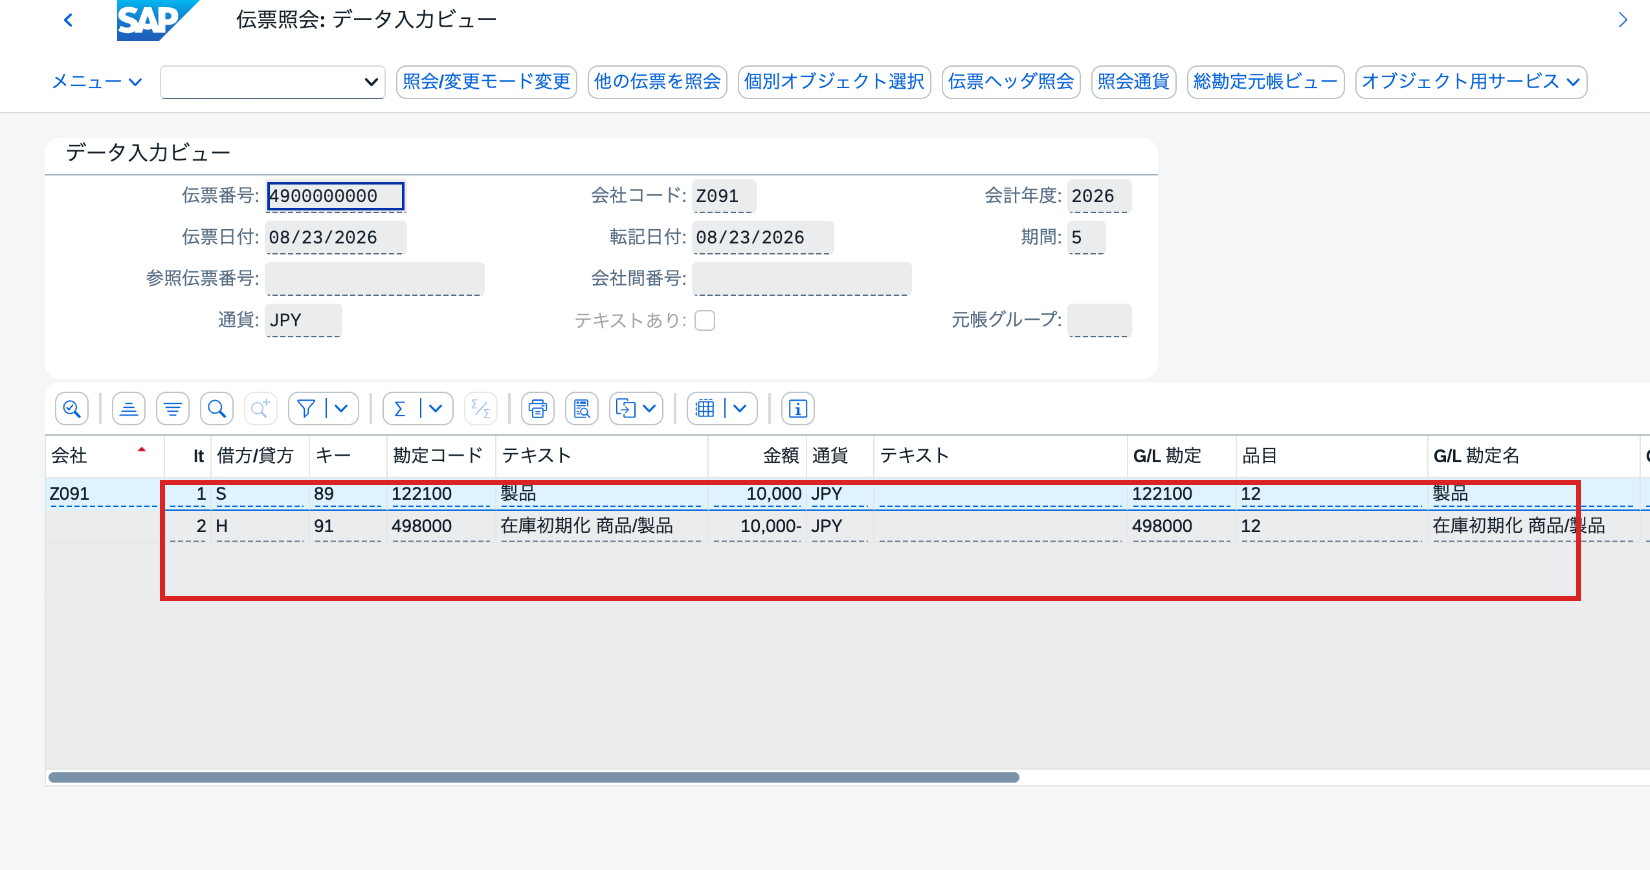Viewport: 1650px width, 870px height.
Task: Select the posting key cell 89
Action: [346, 494]
